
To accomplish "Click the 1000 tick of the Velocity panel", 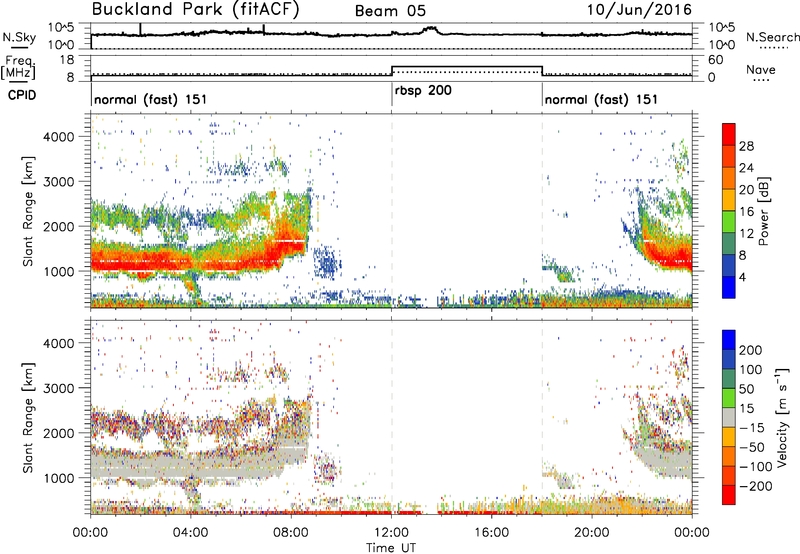I will point(59,478).
